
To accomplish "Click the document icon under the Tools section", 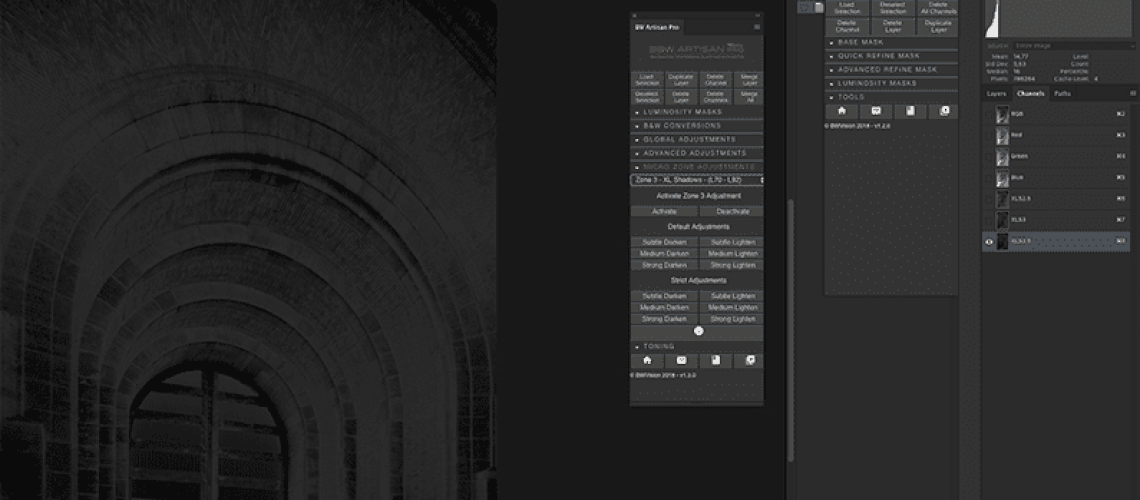I will click(x=910, y=111).
